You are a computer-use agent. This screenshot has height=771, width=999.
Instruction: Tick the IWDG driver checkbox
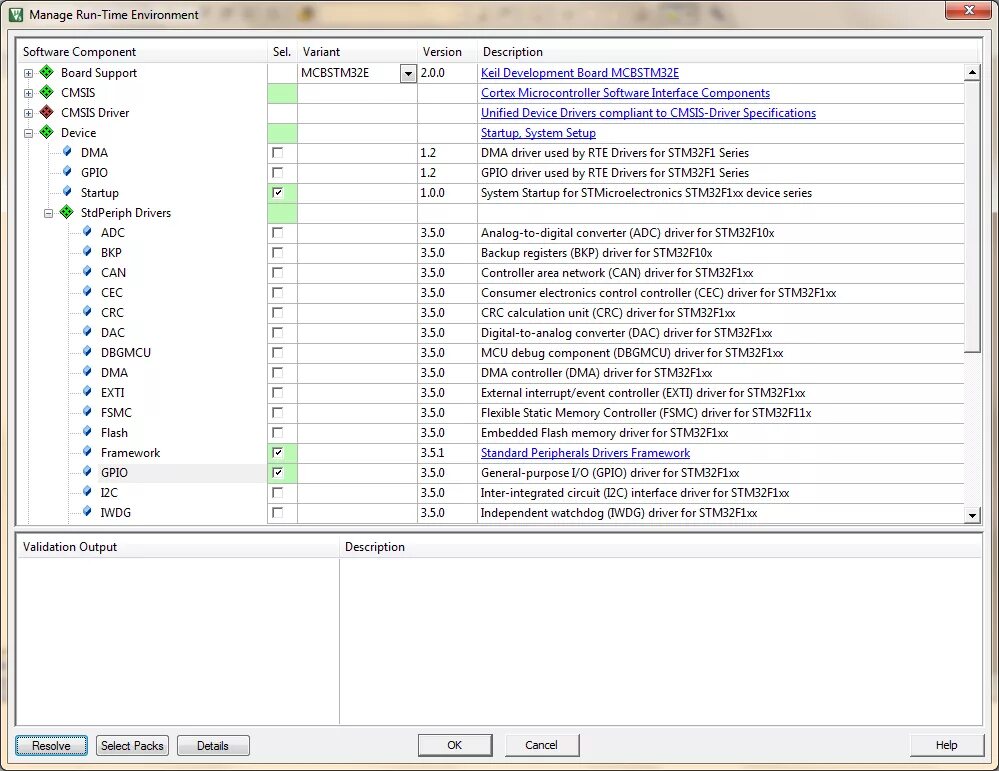[277, 512]
